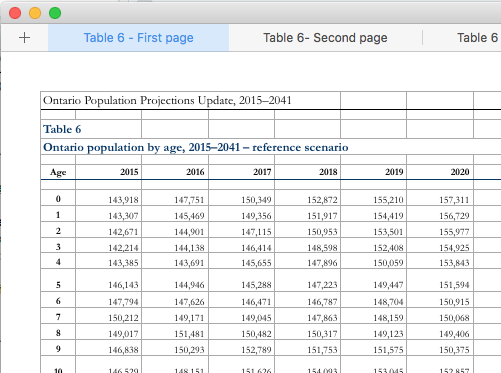
Task: Select the age 8 row label
Action: coord(58,332)
